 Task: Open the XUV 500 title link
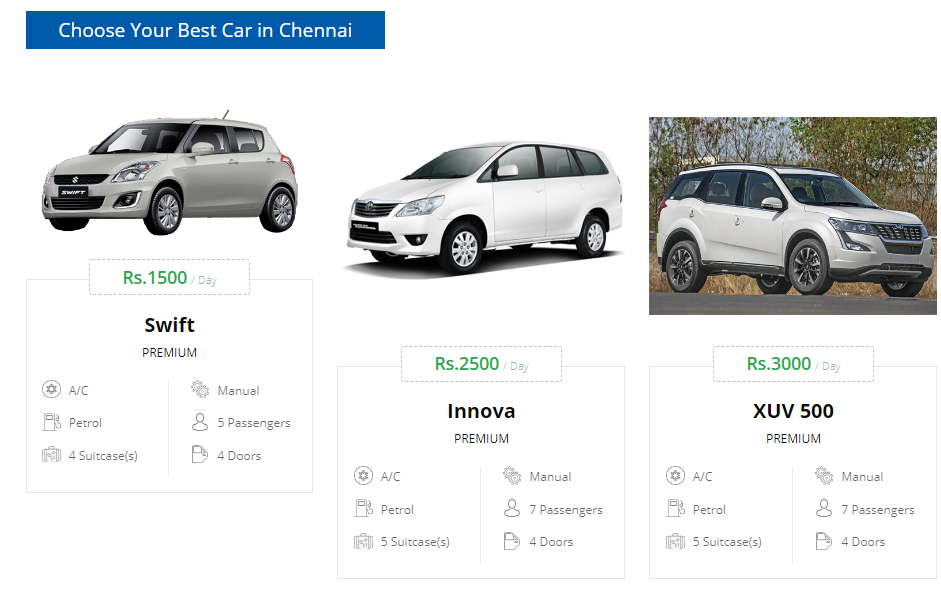(x=793, y=411)
